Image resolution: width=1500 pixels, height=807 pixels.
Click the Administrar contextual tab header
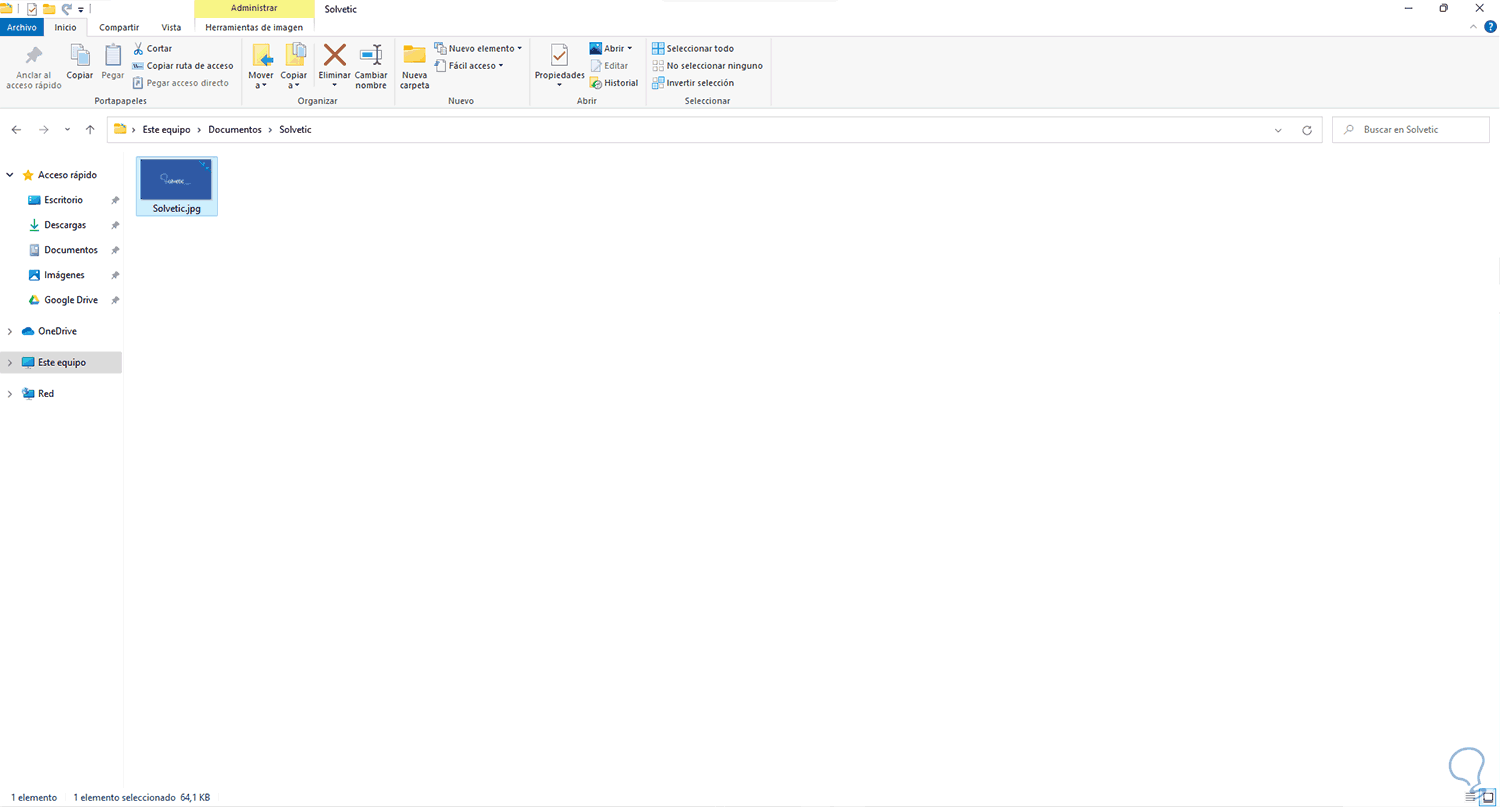coord(254,8)
